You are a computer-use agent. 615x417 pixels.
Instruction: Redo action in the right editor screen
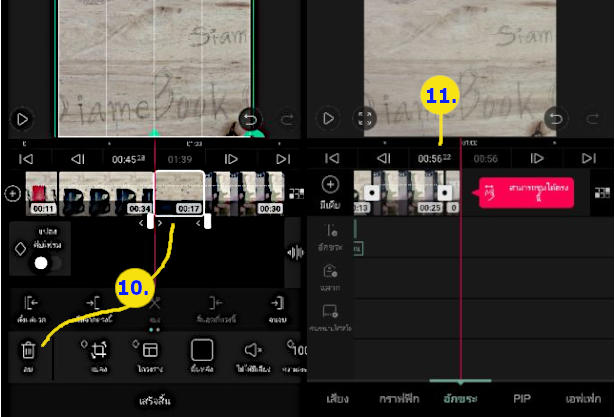point(593,118)
